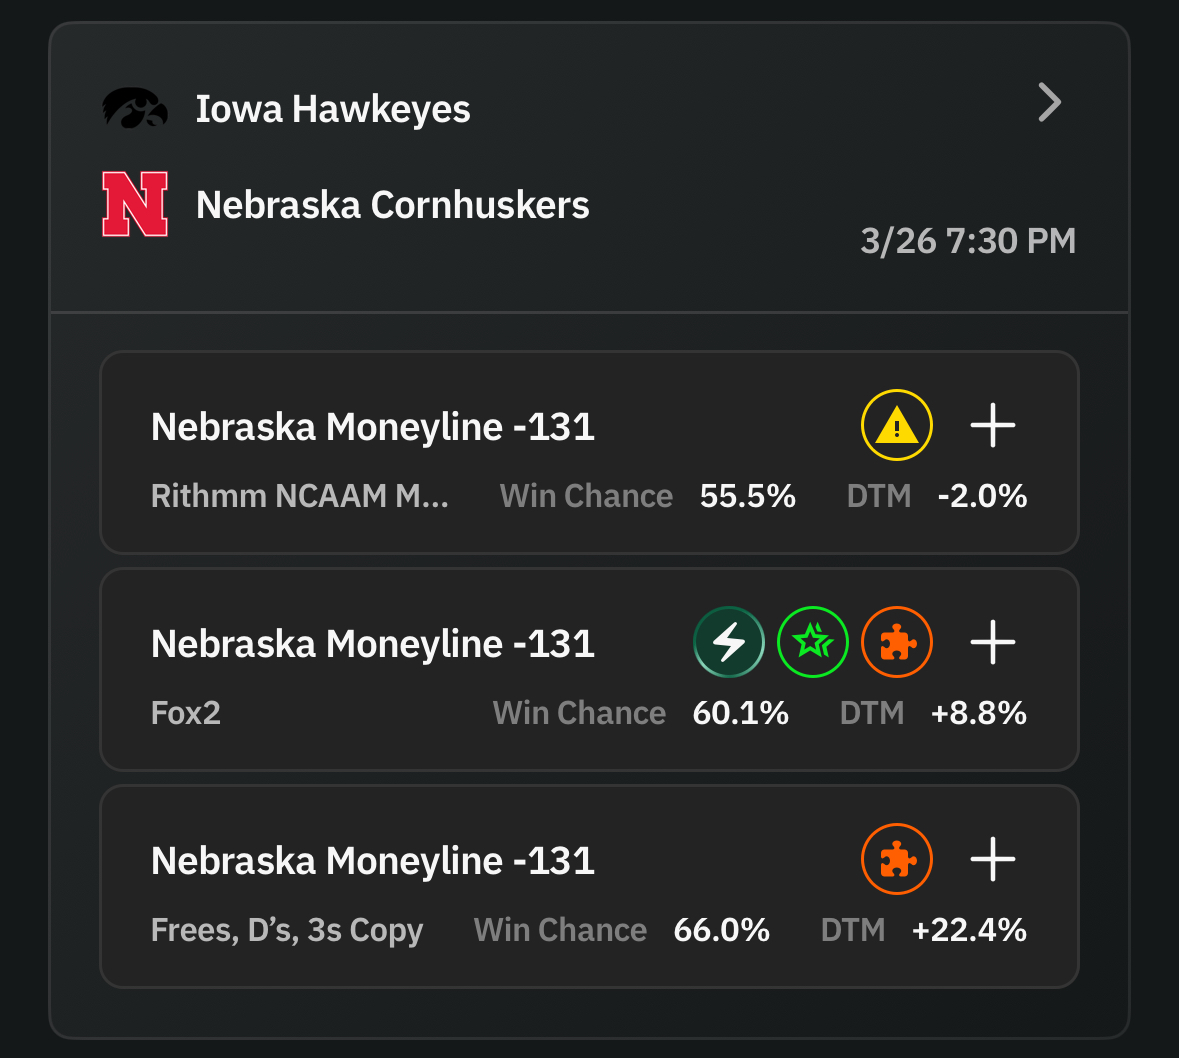Select Iowa Hawkeyes team name
1179x1058 pixels.
(x=333, y=109)
